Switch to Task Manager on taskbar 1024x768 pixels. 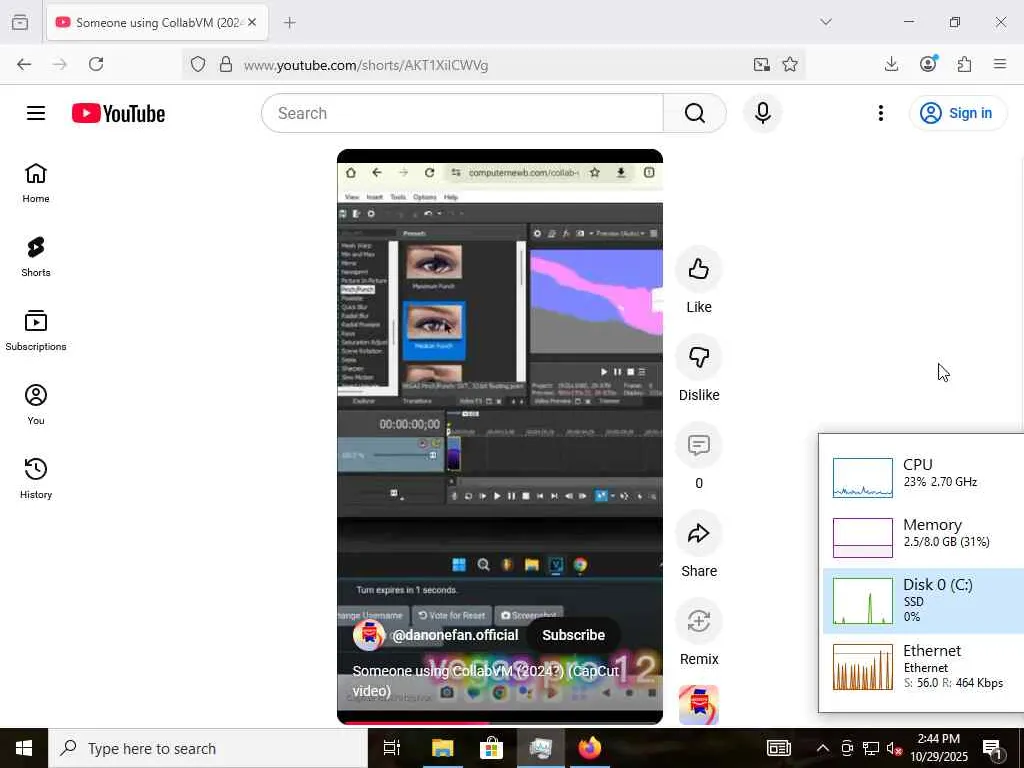541,748
